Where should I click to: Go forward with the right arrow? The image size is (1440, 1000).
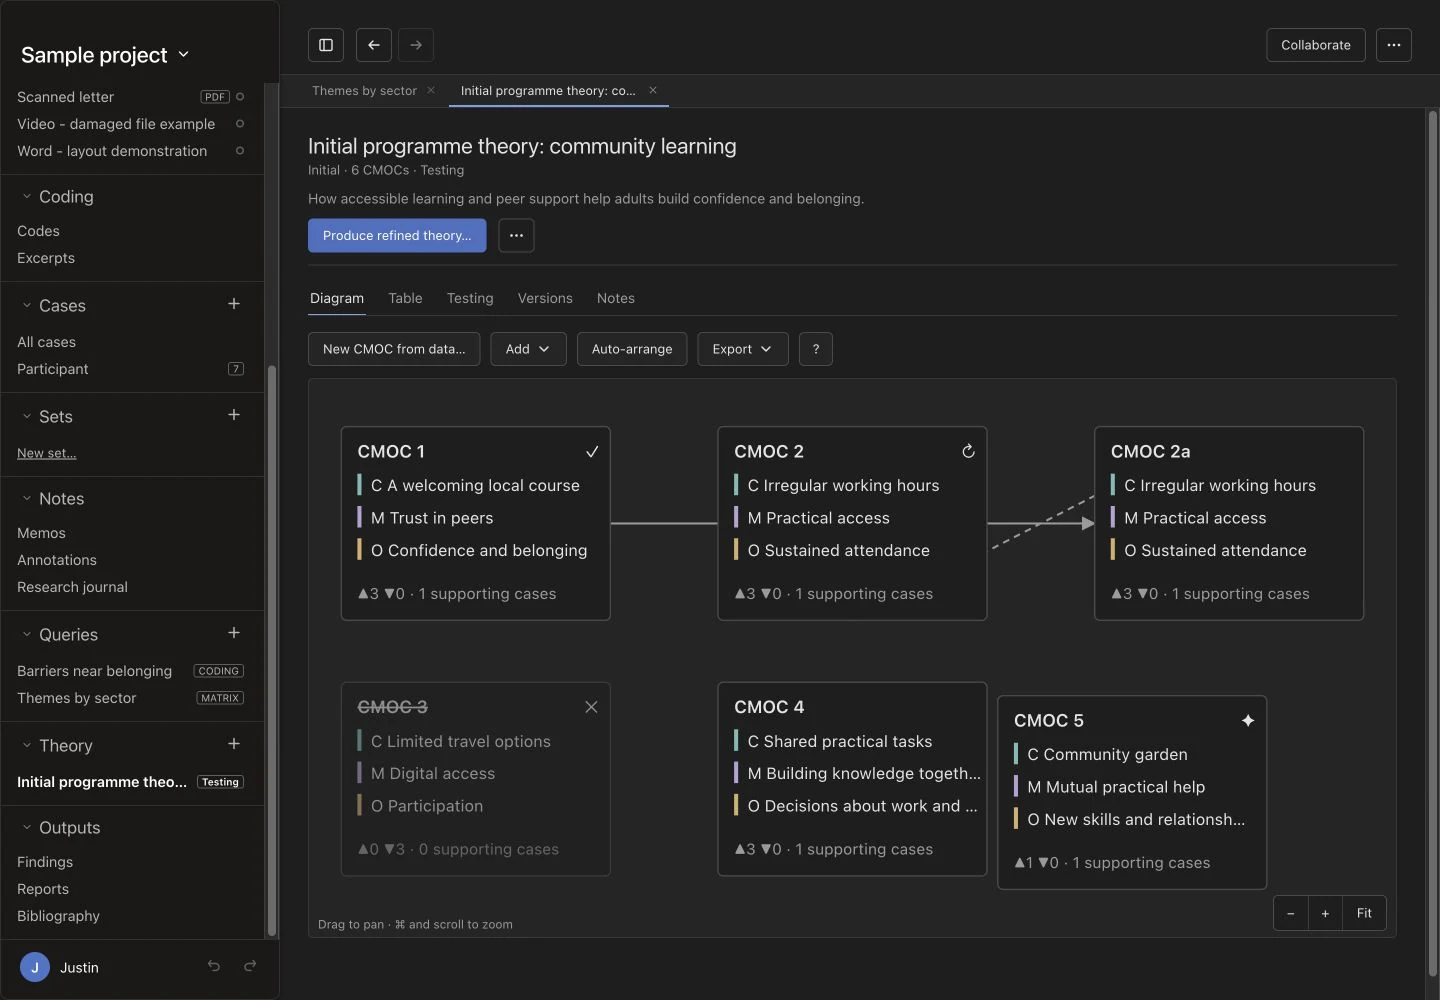click(x=416, y=45)
